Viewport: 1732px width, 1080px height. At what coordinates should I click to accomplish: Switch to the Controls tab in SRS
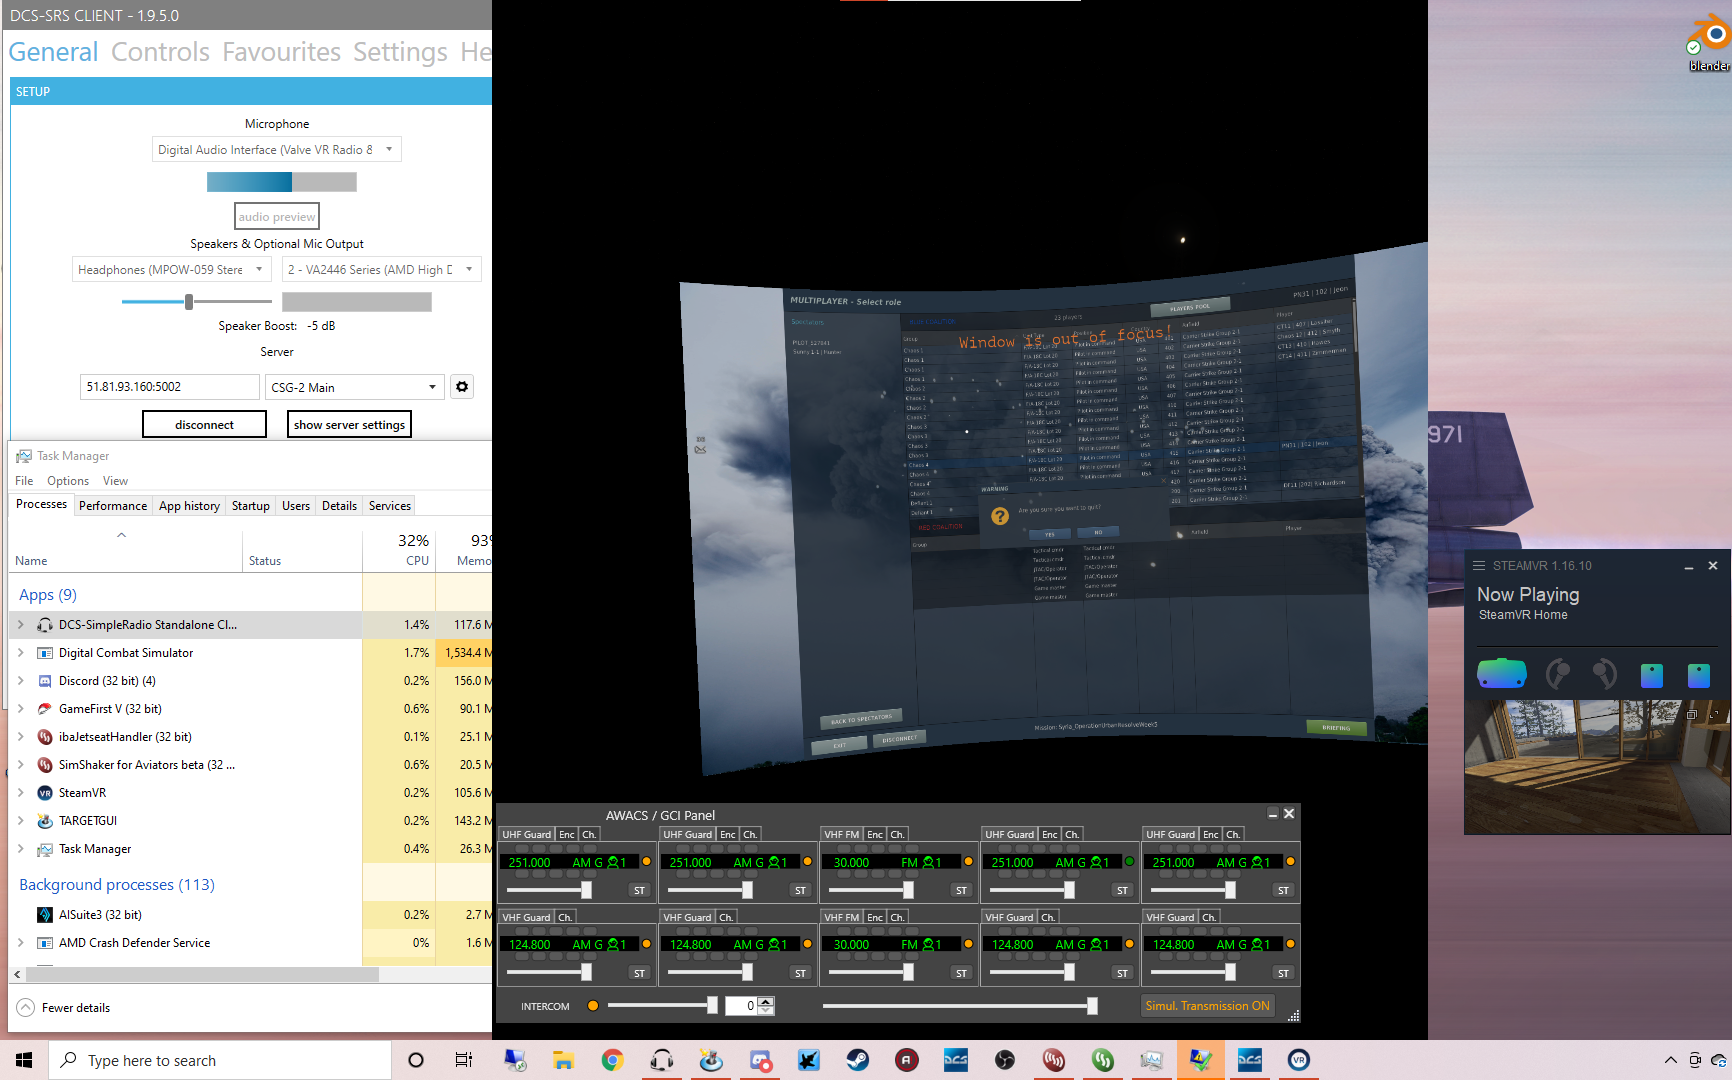(160, 52)
